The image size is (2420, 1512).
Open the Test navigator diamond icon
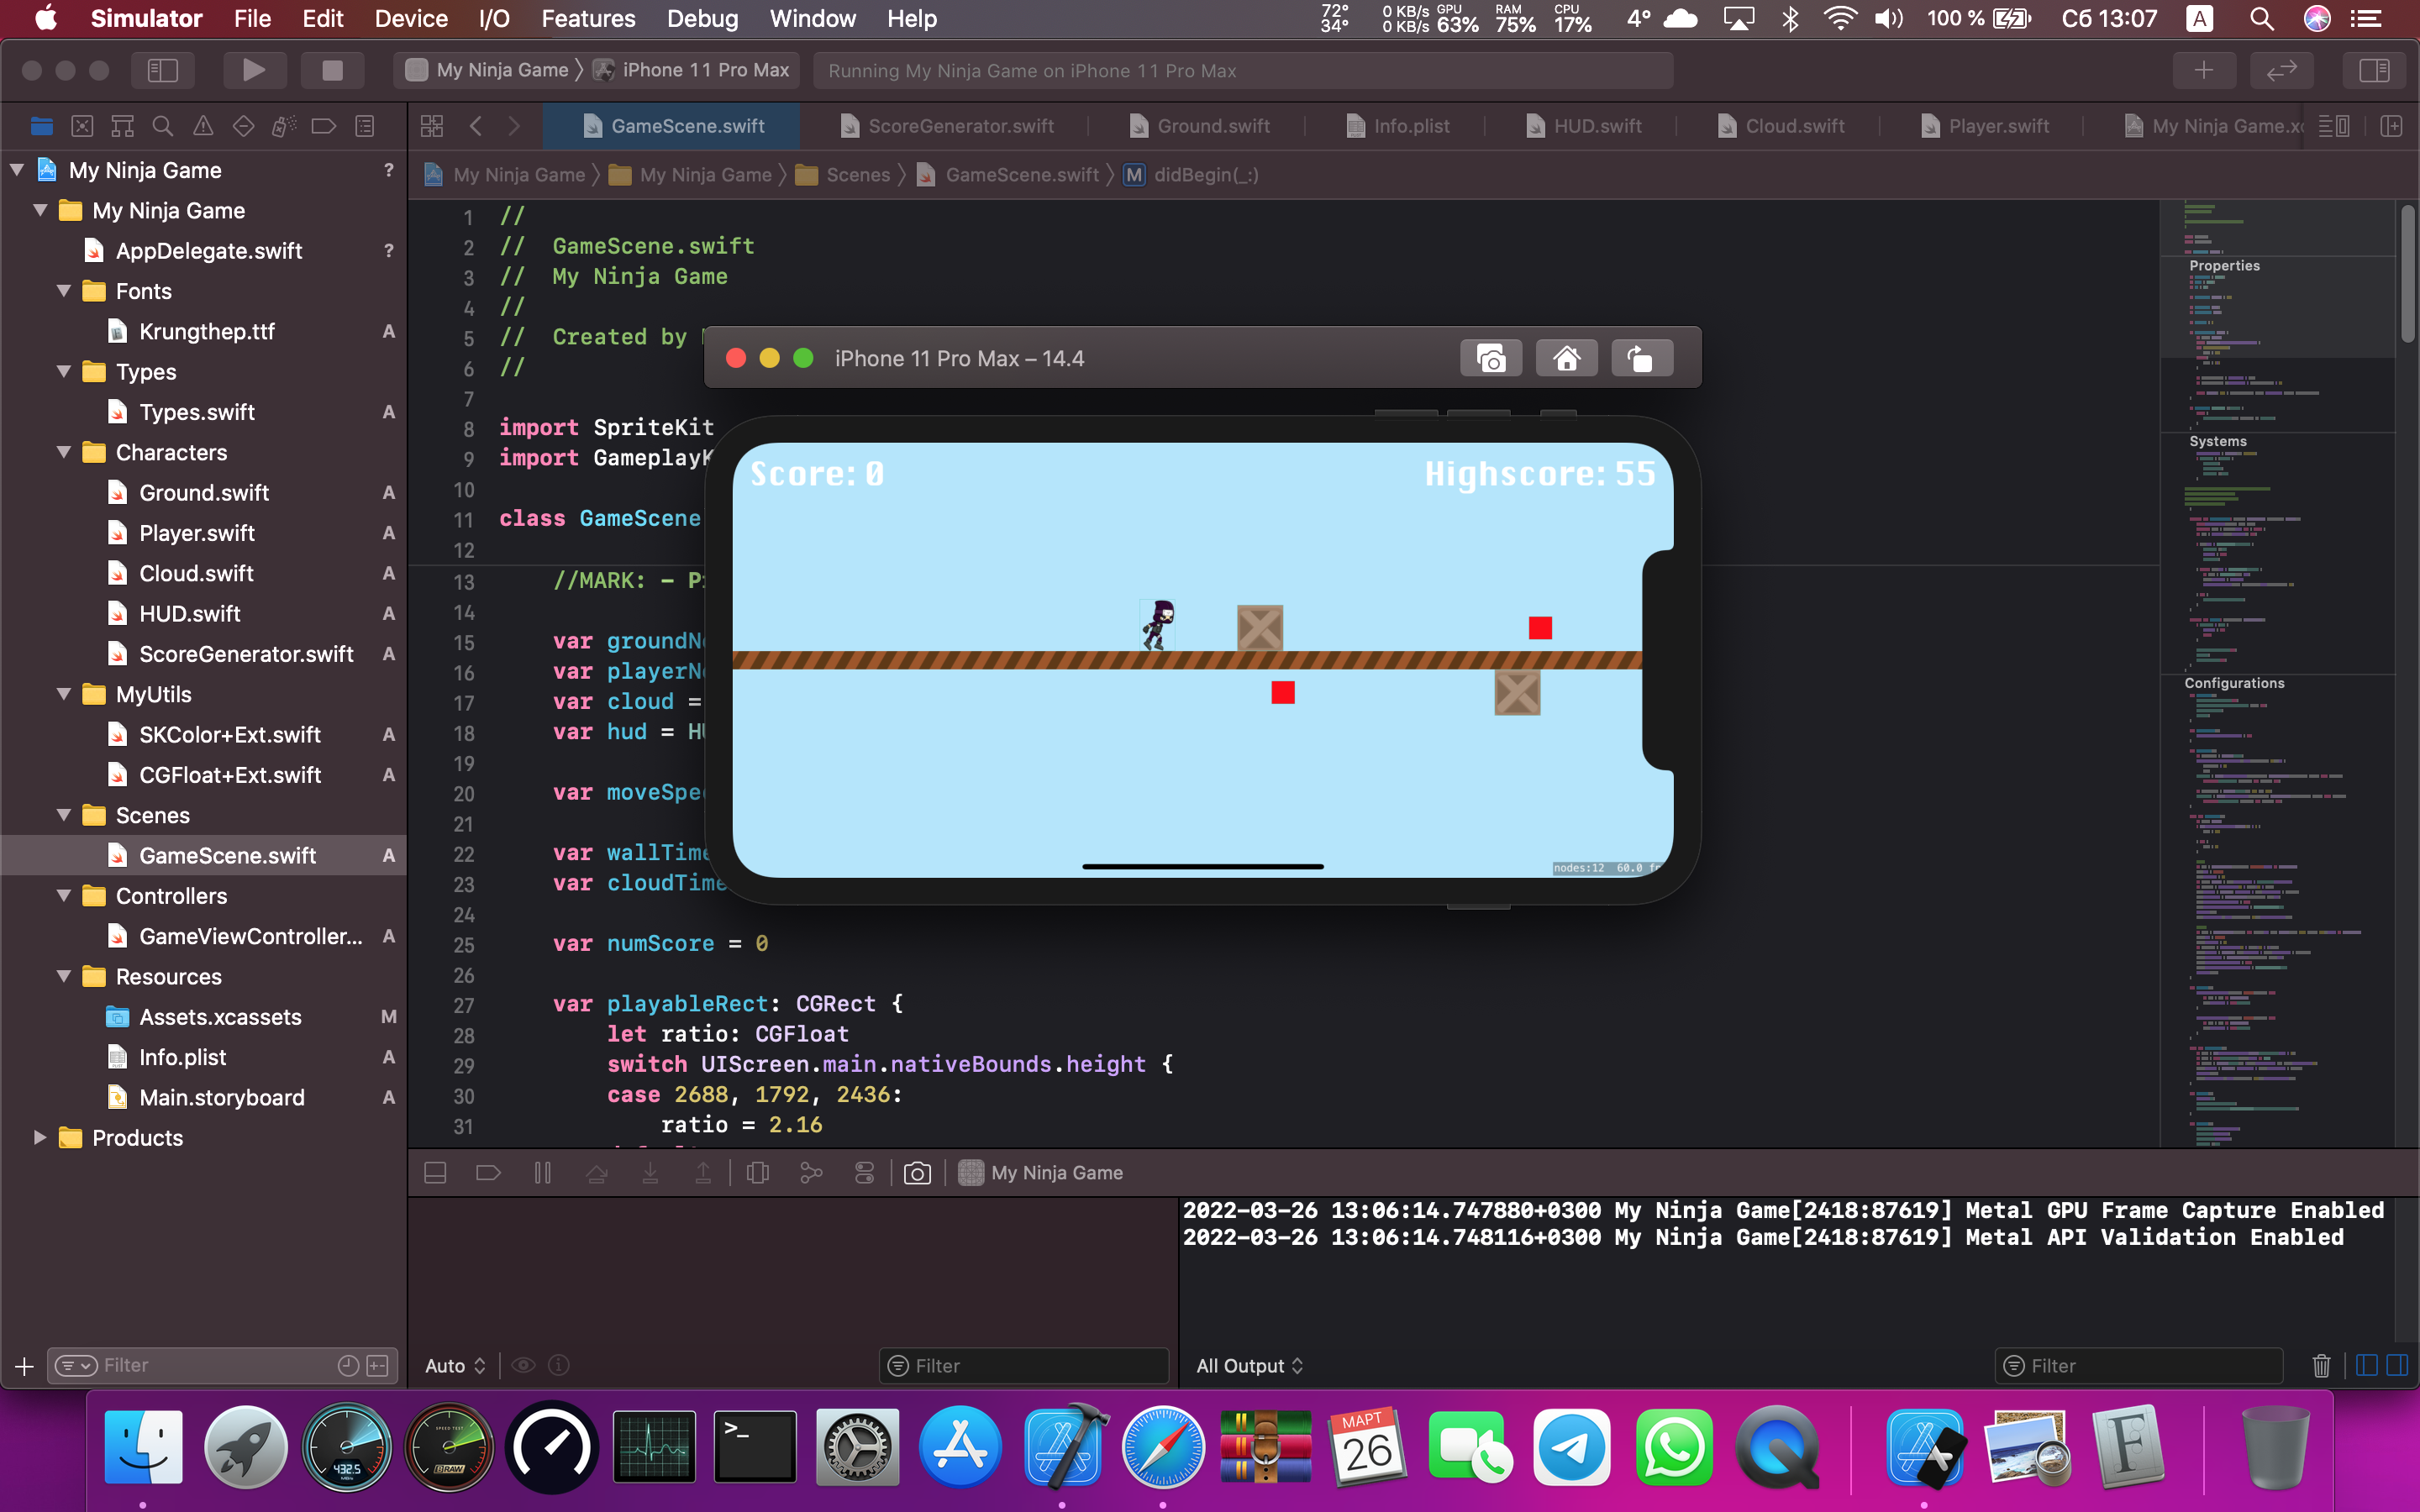243,126
